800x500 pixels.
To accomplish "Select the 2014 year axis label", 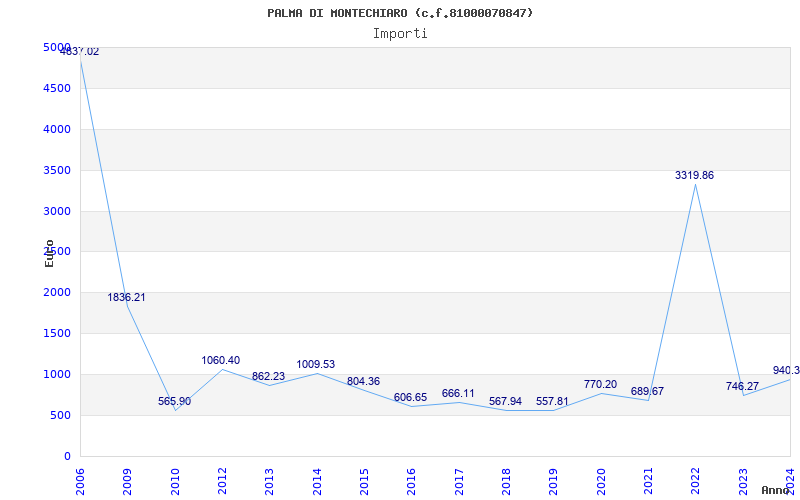I will [317, 482].
